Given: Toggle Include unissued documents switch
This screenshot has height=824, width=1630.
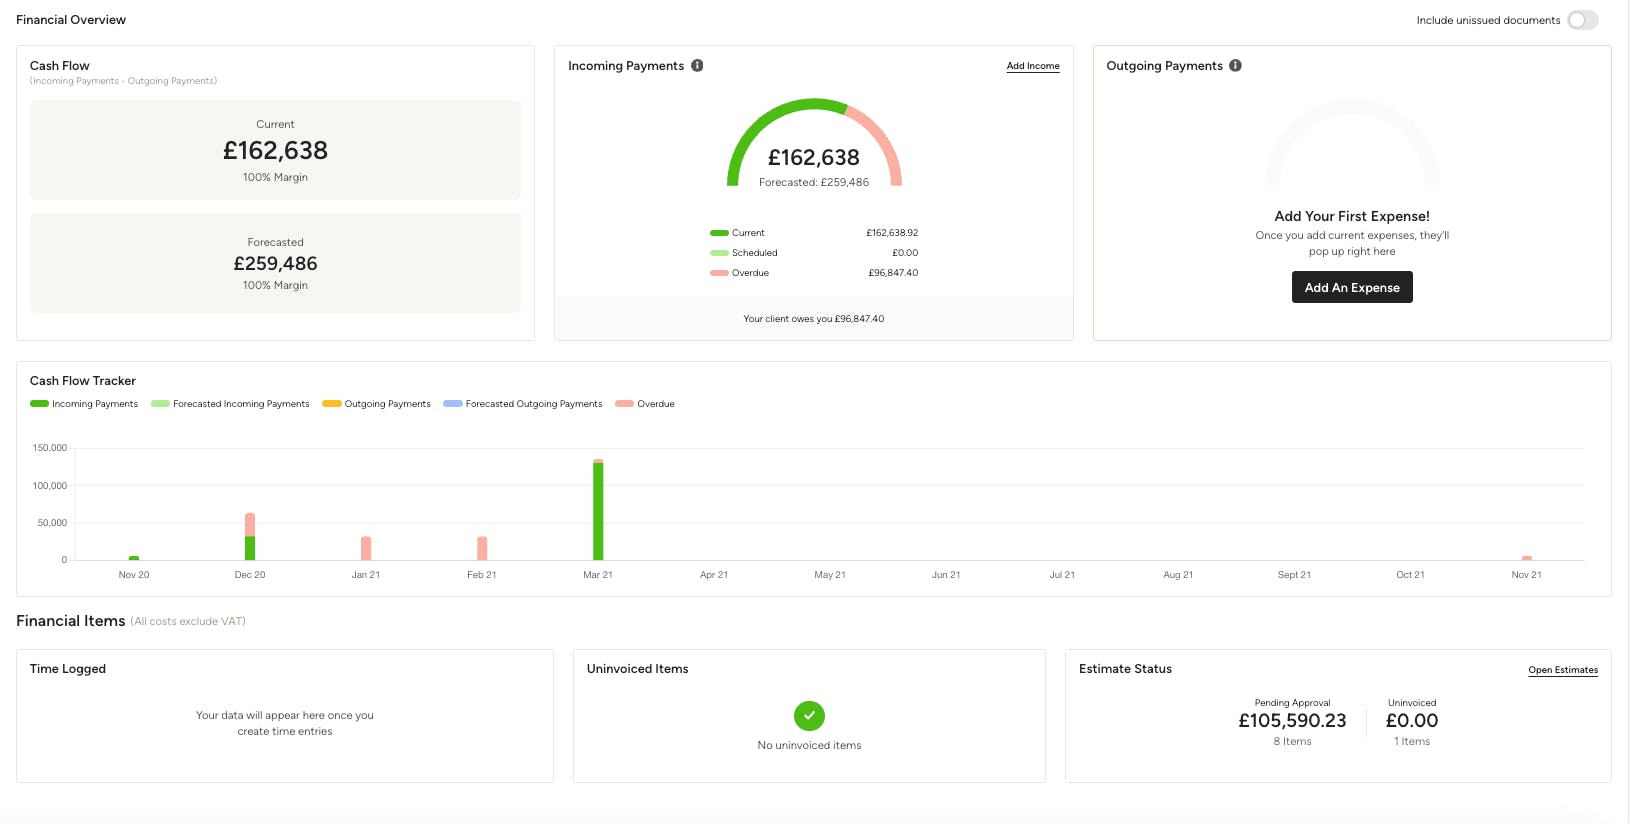Looking at the screenshot, I should pos(1583,20).
